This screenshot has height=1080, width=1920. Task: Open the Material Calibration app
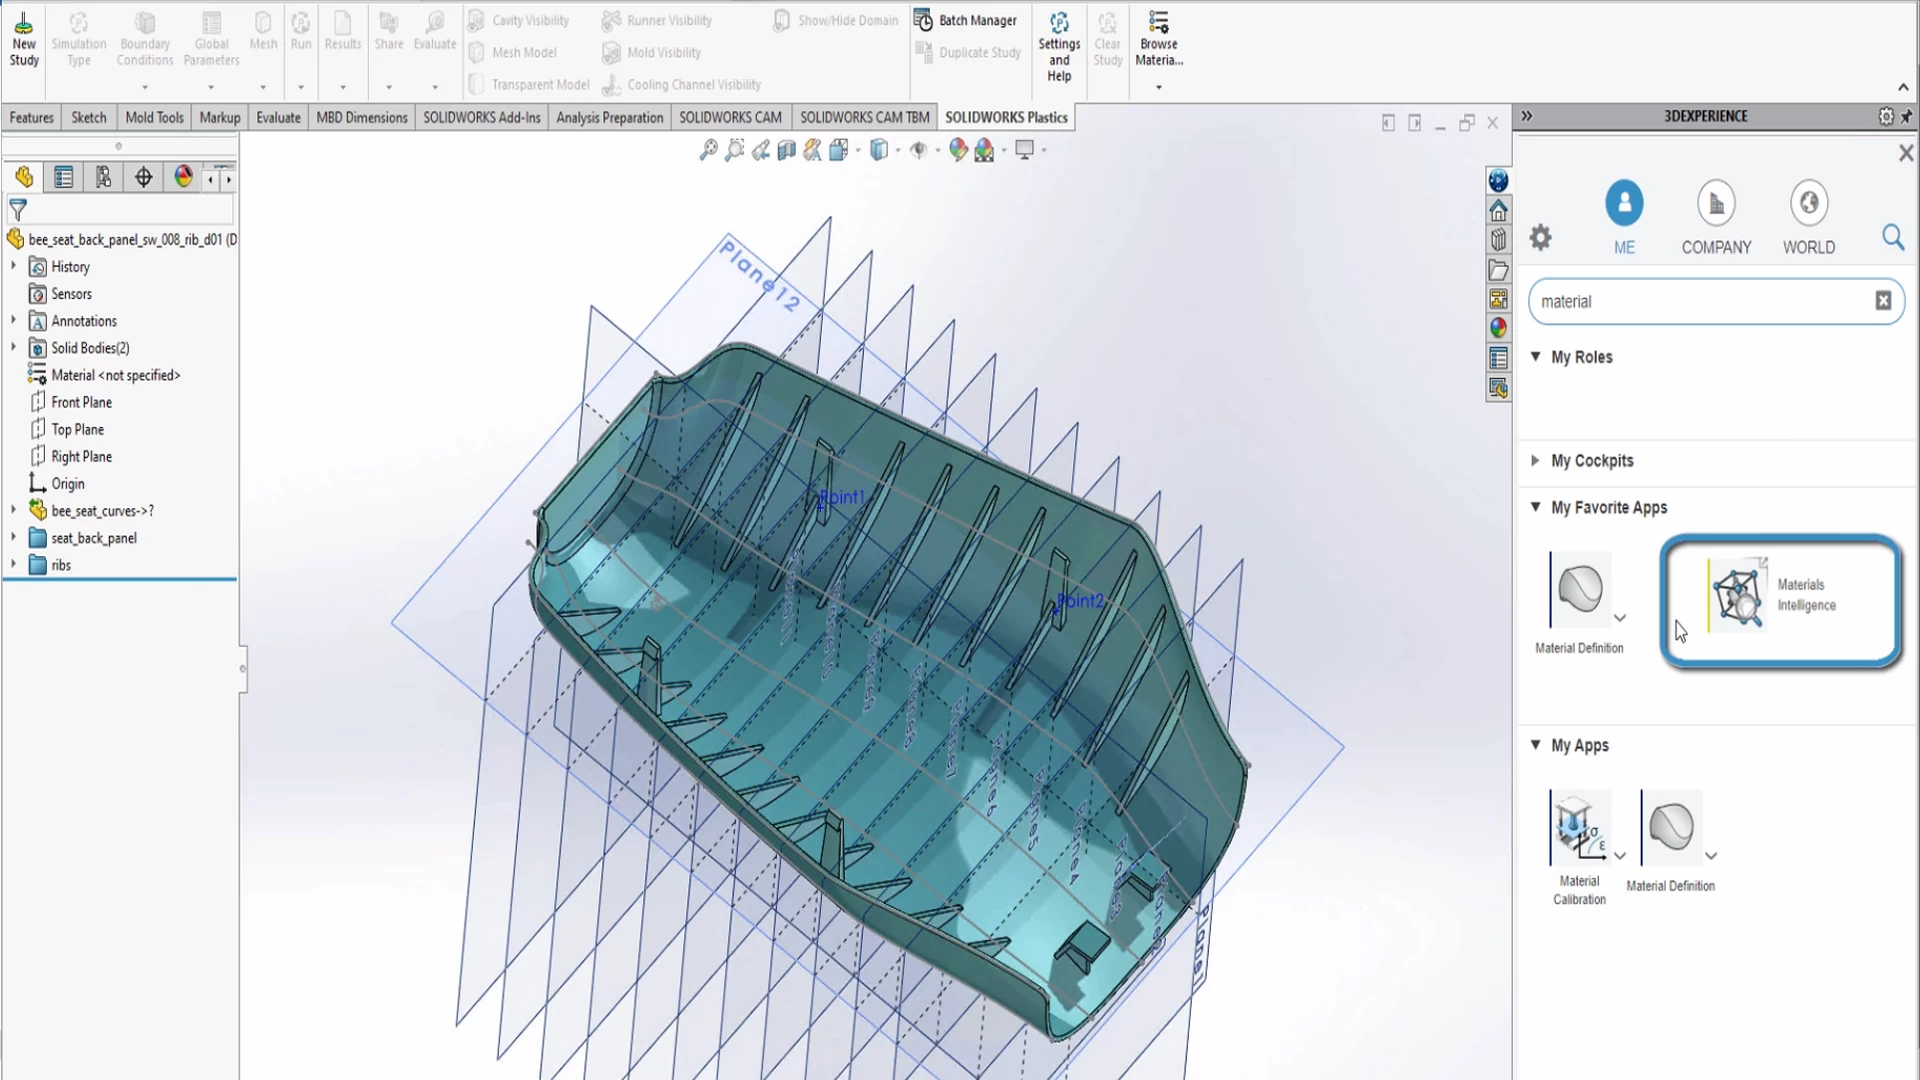[1579, 828]
